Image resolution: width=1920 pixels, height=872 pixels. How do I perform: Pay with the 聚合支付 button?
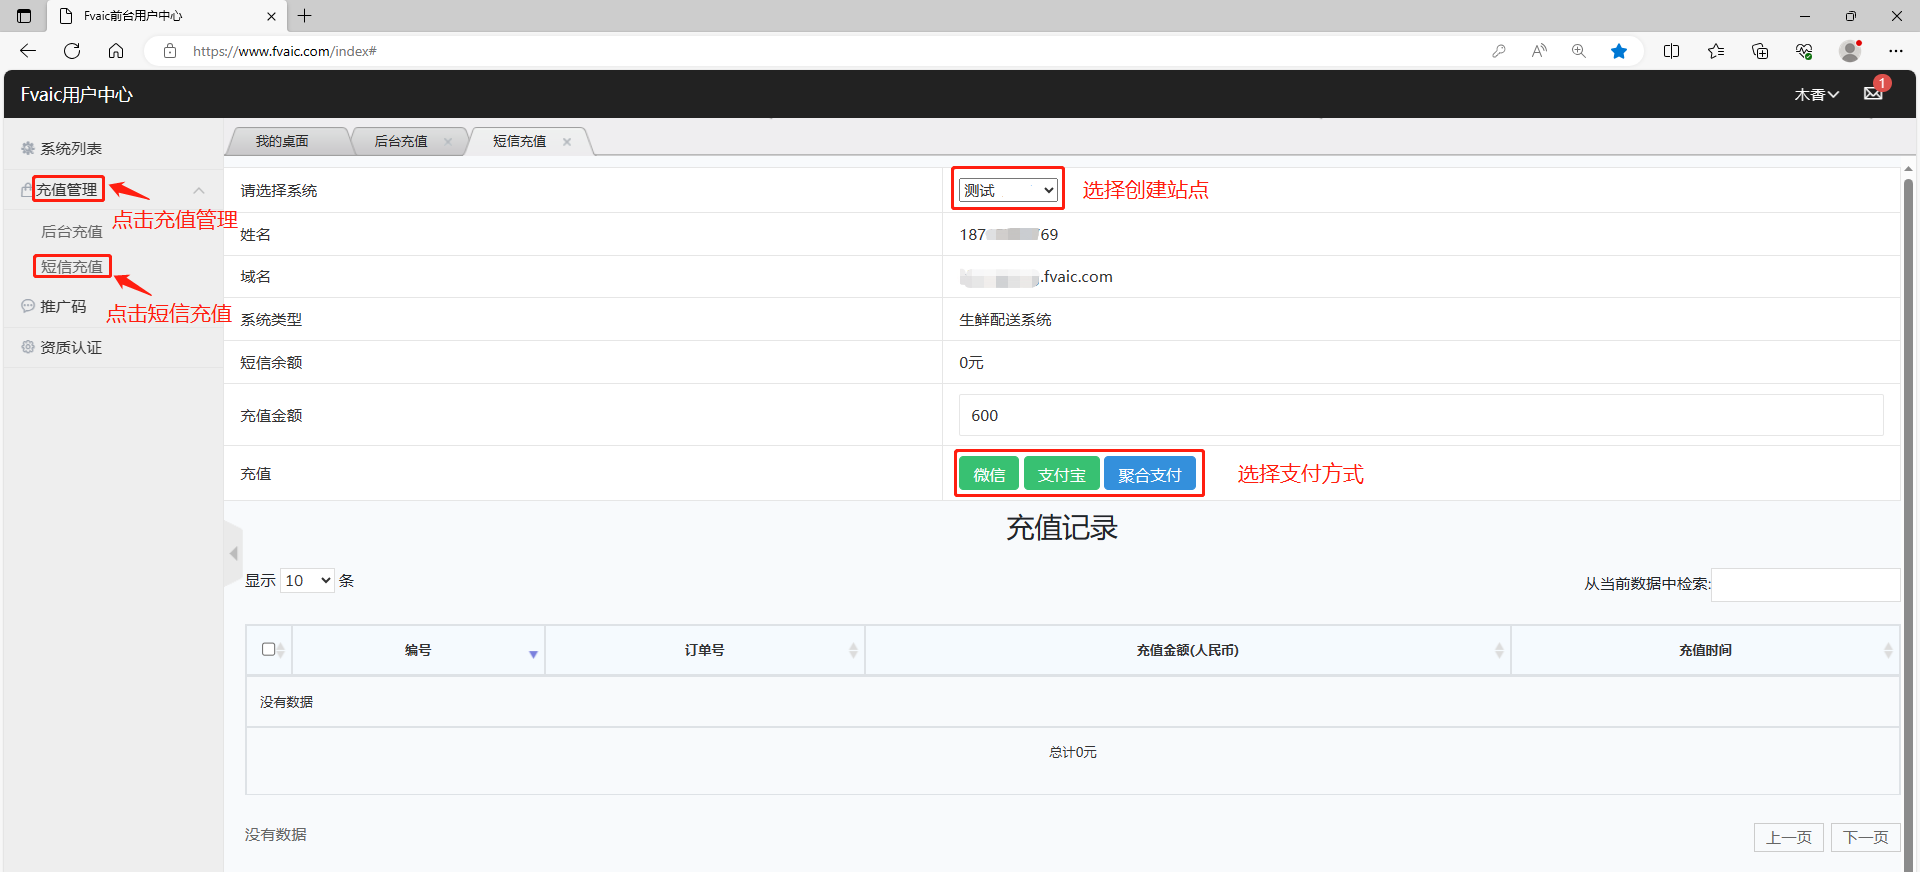tap(1149, 475)
